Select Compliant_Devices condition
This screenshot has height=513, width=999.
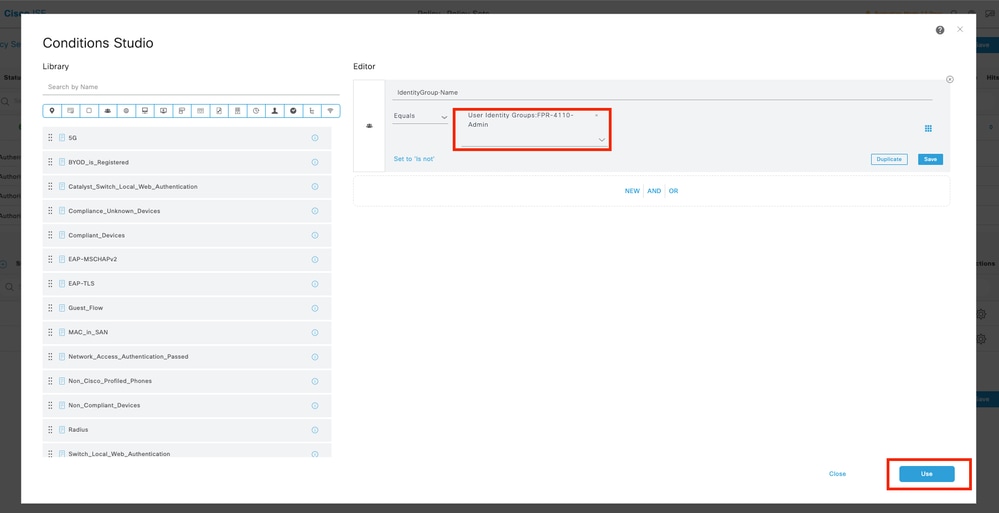[187, 235]
